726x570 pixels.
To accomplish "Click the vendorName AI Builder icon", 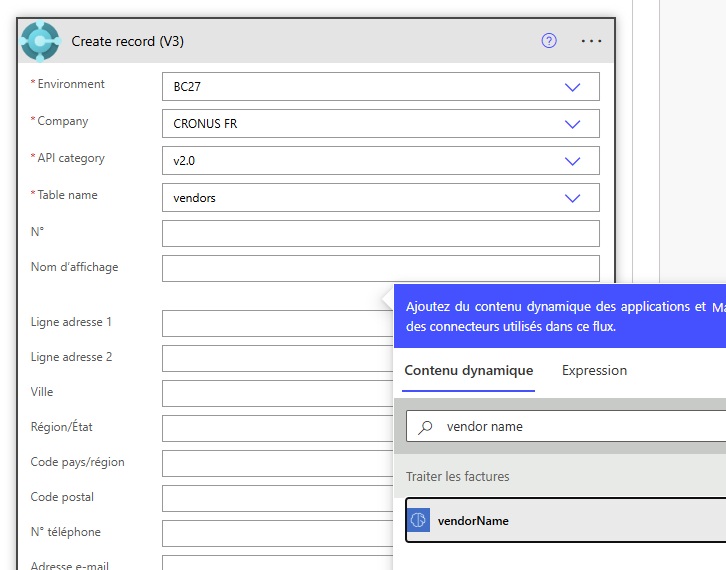I will click(x=419, y=520).
